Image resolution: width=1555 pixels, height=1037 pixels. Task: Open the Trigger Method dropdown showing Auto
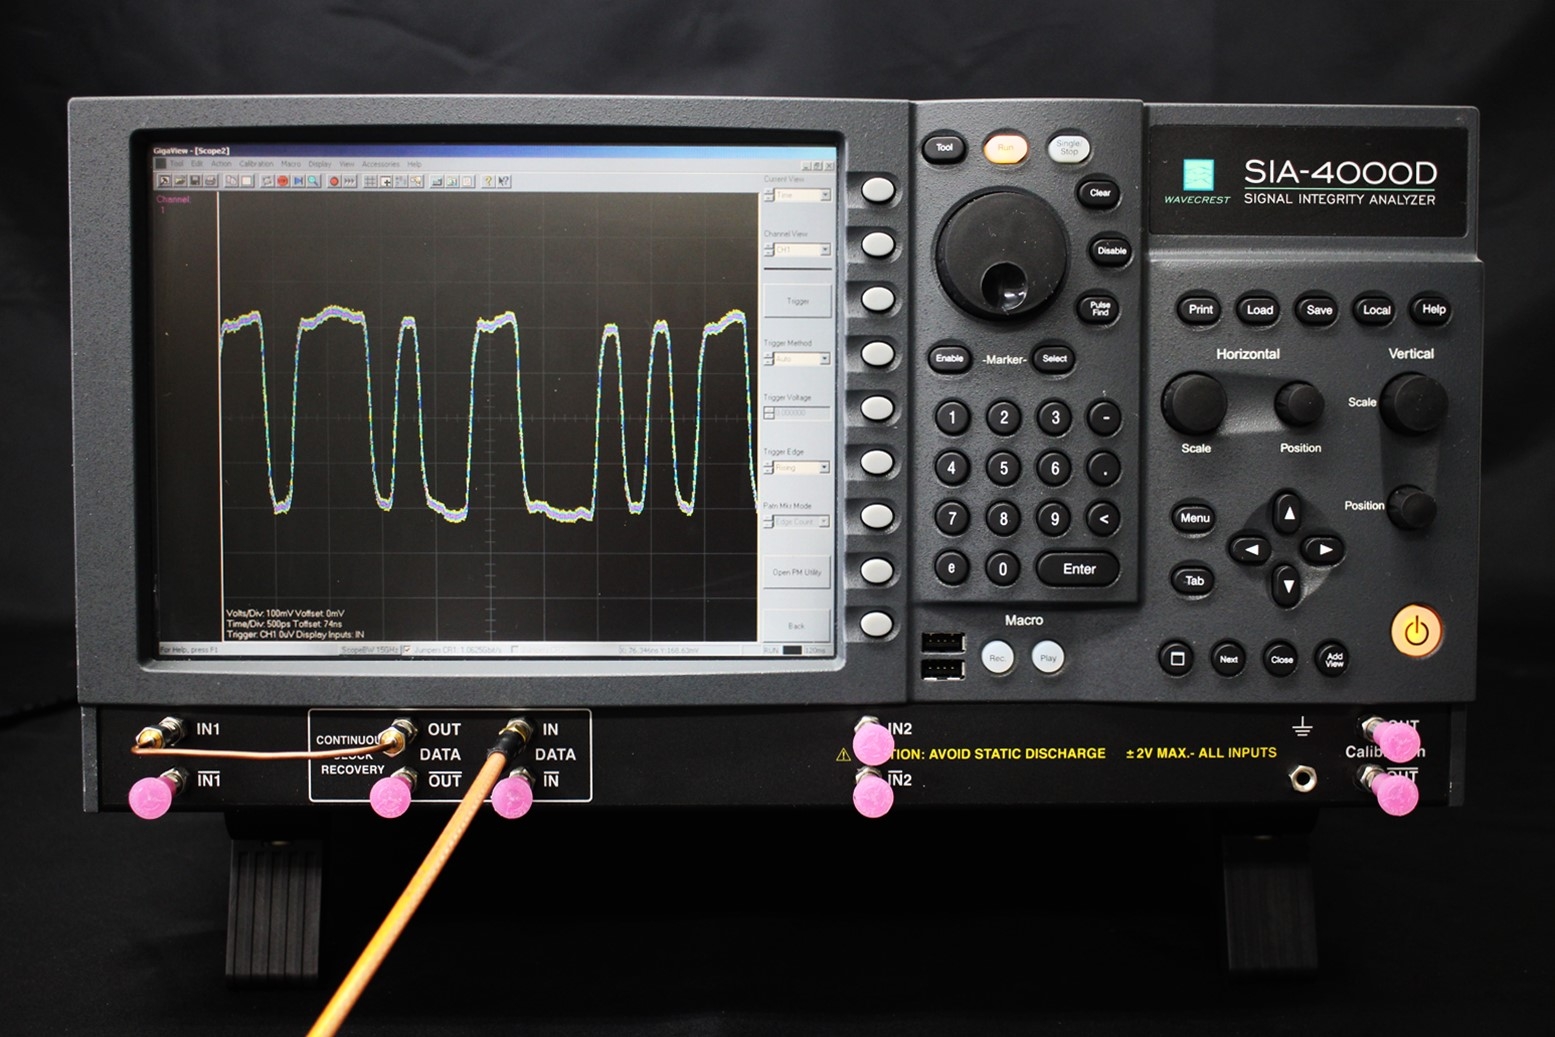pos(802,358)
